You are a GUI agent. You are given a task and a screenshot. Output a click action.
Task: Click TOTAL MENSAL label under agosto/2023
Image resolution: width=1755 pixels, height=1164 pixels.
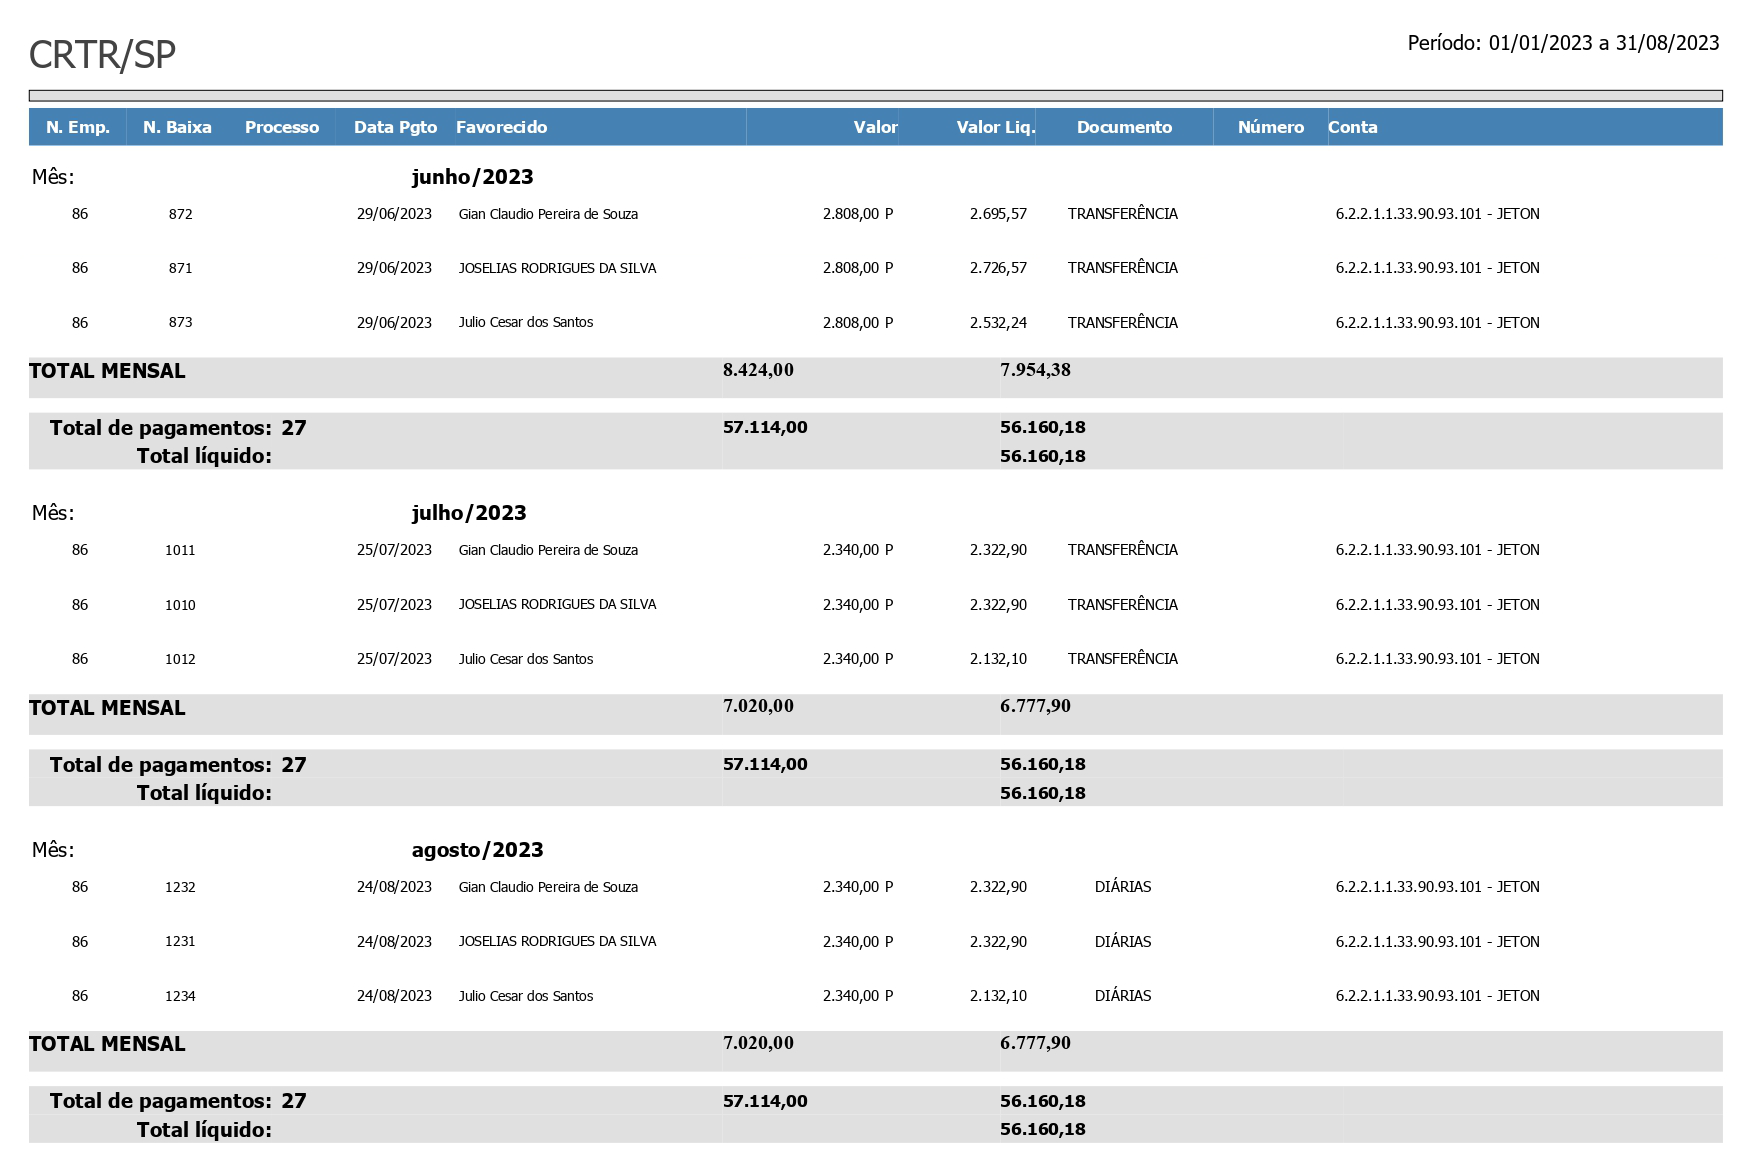107,1044
